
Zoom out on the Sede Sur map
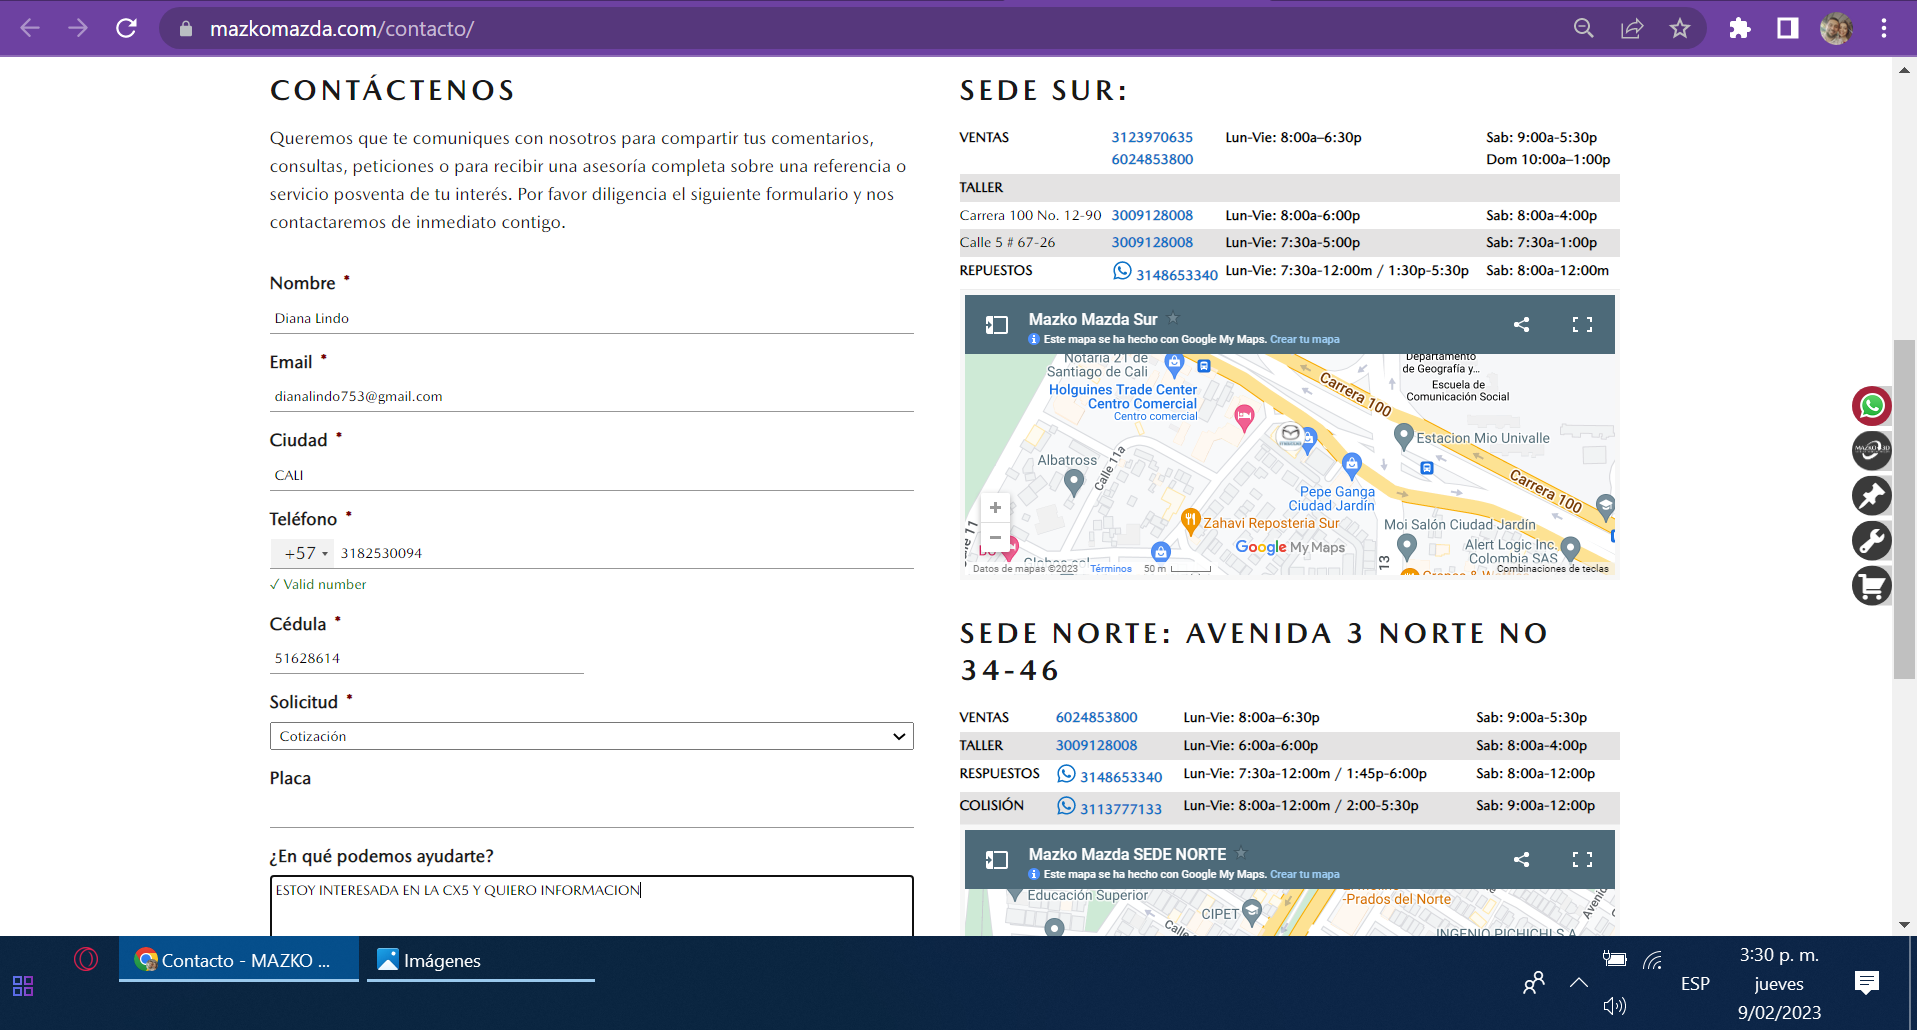pos(995,537)
